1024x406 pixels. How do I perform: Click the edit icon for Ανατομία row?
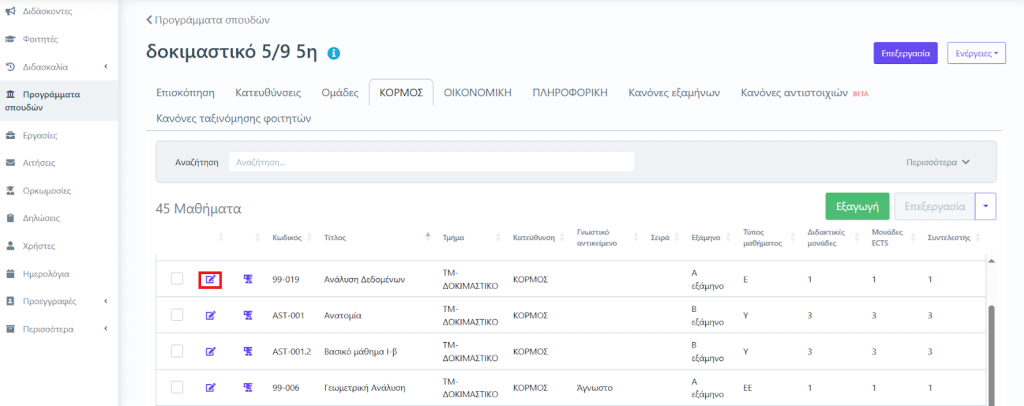point(210,315)
